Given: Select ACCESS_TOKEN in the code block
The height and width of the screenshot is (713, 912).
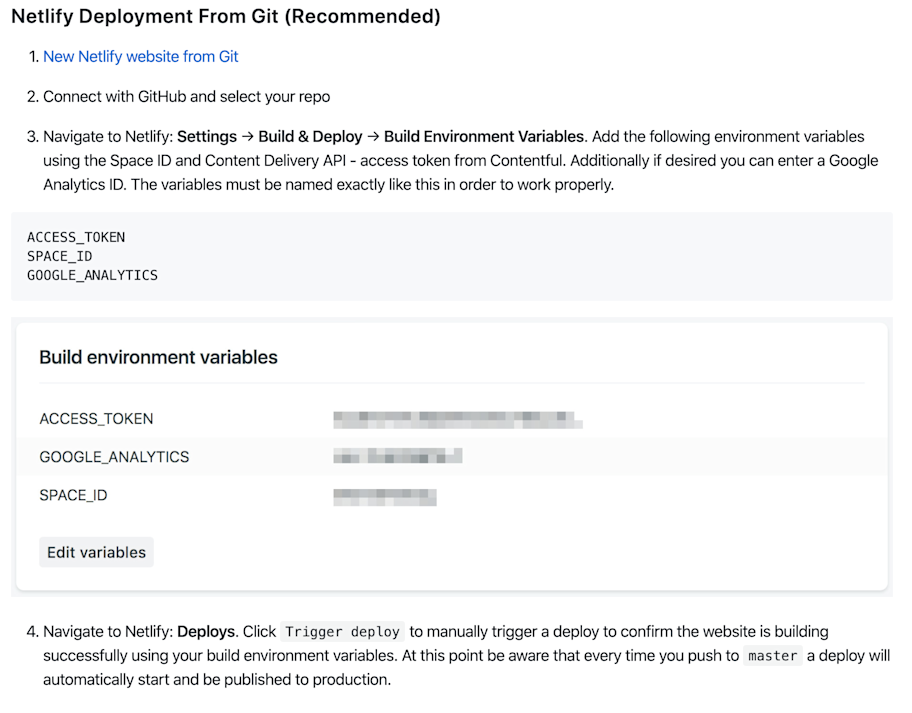Looking at the screenshot, I should pos(76,237).
